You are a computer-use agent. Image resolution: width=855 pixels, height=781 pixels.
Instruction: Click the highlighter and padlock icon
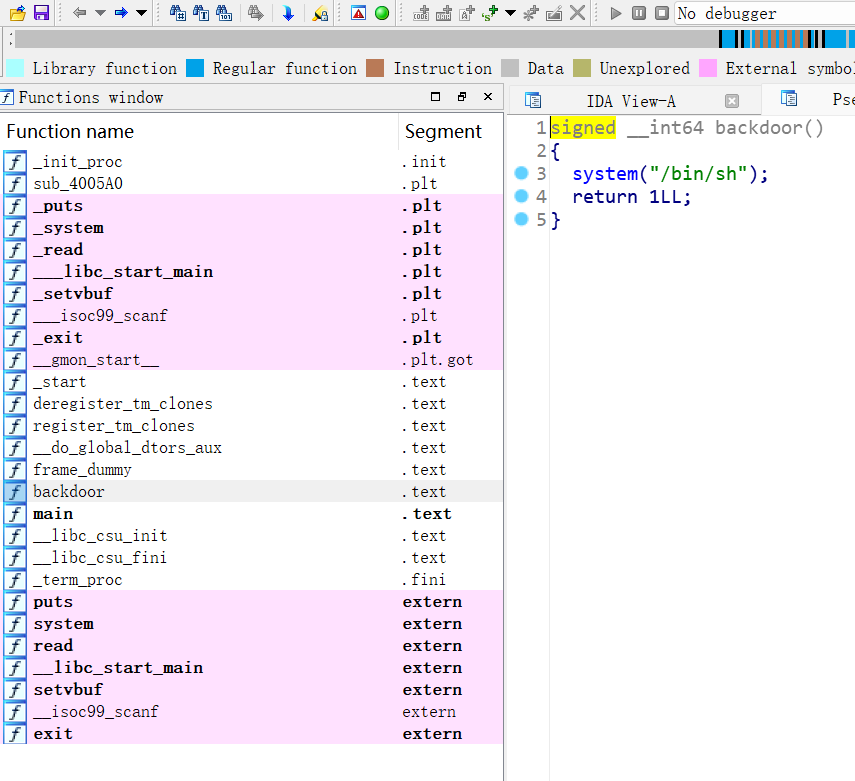(320, 13)
